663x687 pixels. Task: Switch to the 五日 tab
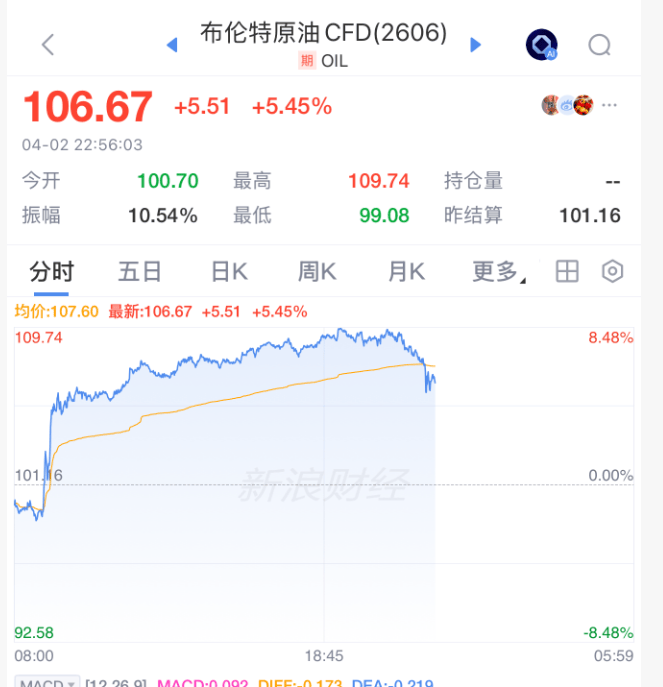tap(139, 271)
